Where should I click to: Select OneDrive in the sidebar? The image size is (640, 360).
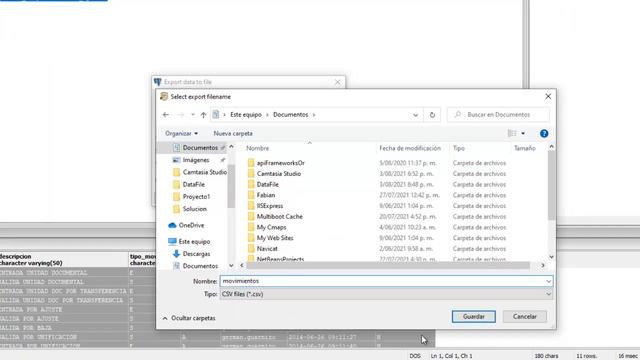click(191, 225)
